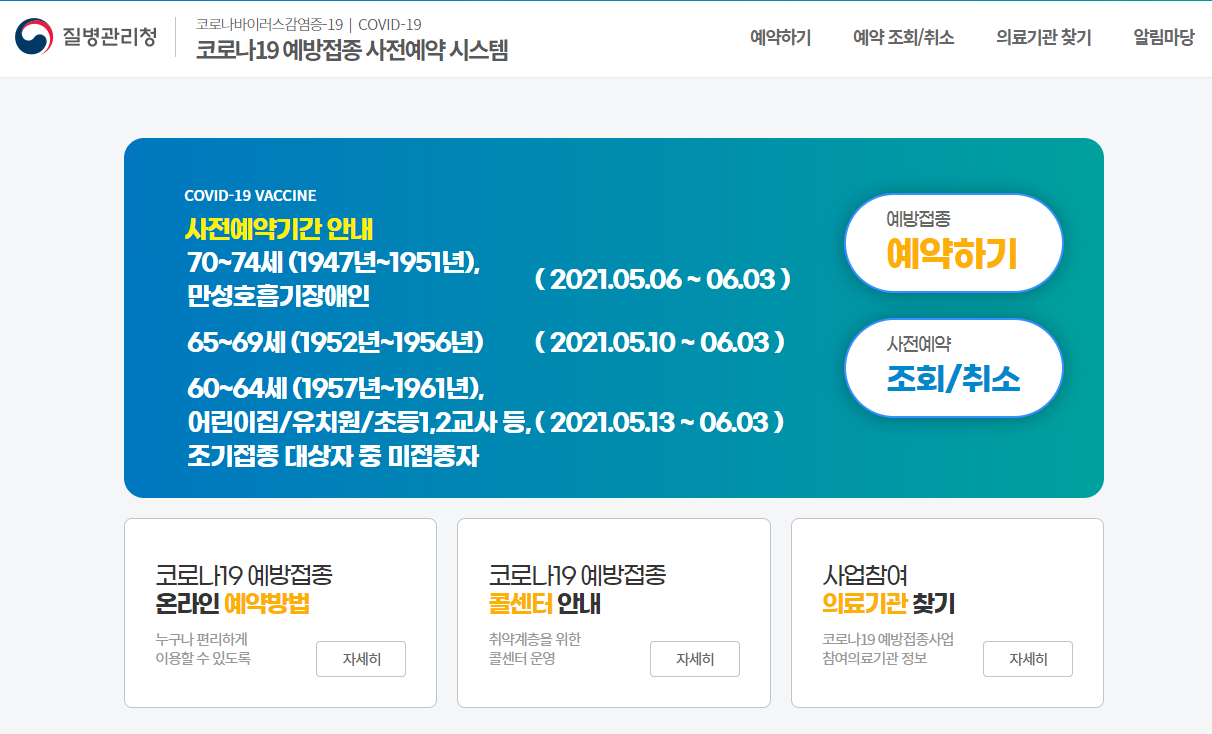Open the 알림마당 menu
1212x734 pixels.
coord(1163,38)
